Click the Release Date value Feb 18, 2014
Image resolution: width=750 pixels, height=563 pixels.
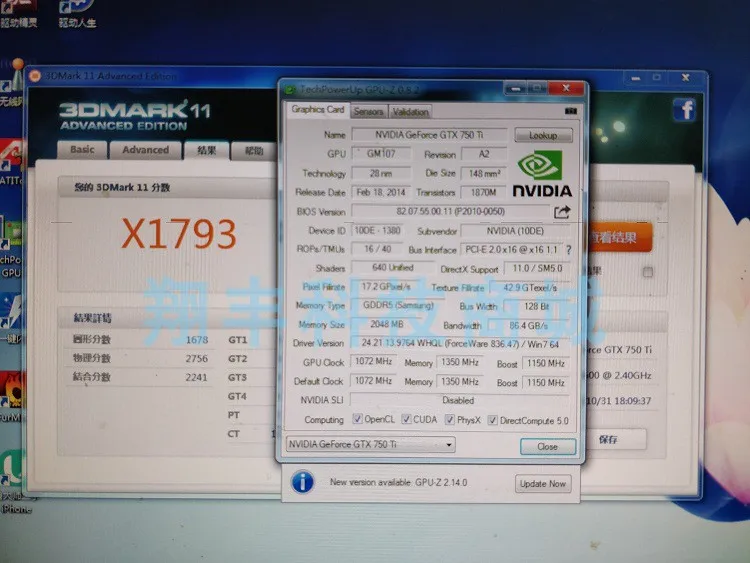[x=381, y=192]
